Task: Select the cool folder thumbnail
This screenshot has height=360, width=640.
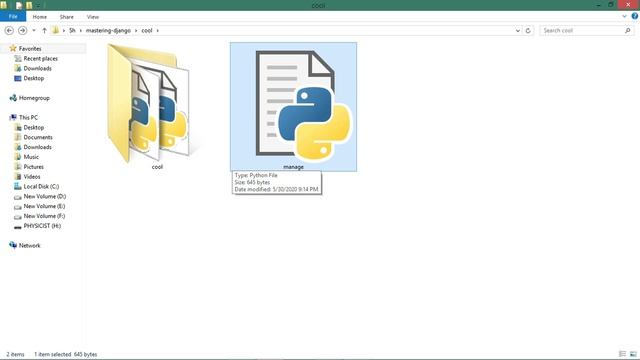Action: tap(149, 103)
